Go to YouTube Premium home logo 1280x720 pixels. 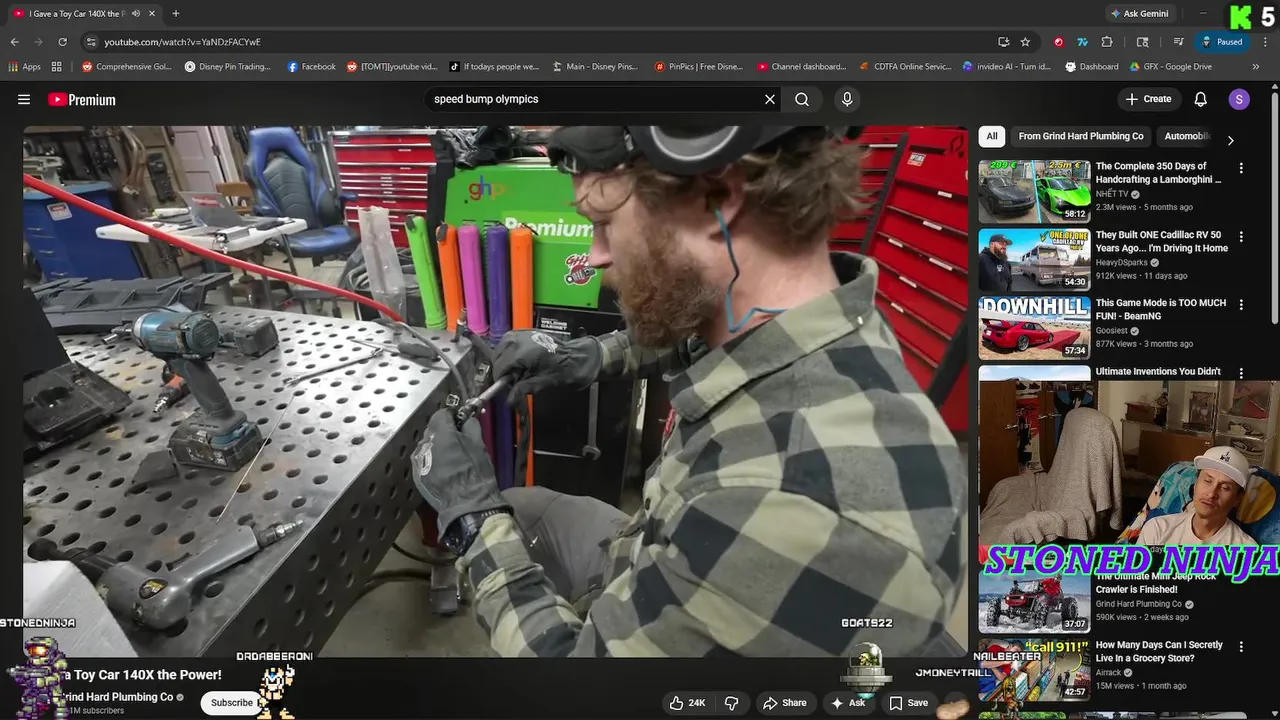[82, 99]
